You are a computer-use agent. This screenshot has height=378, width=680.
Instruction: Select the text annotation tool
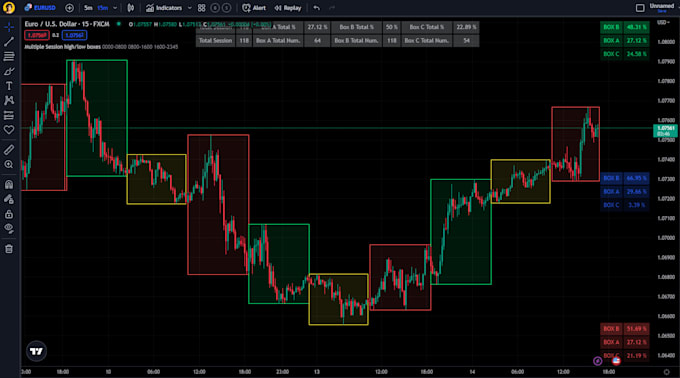pyautogui.click(x=9, y=86)
